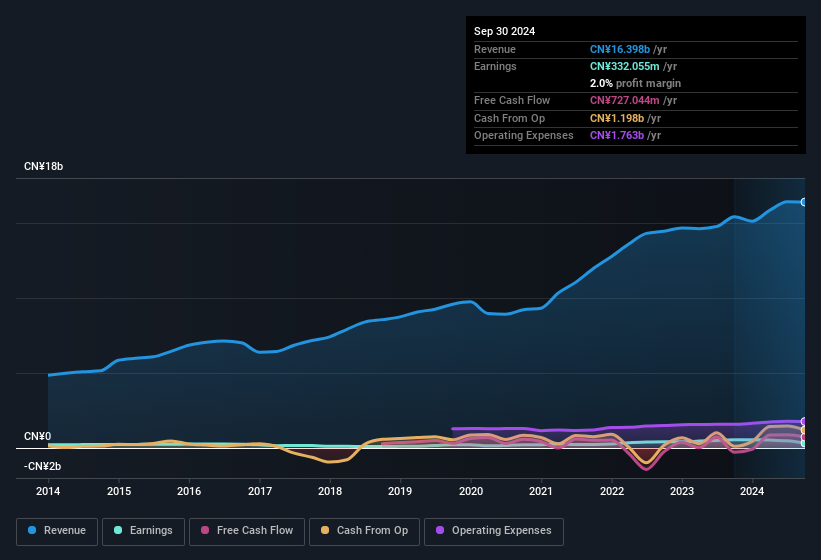Image resolution: width=821 pixels, height=560 pixels.
Task: Click the Revenue endpoint marker on the blue line
Action: pos(804,202)
